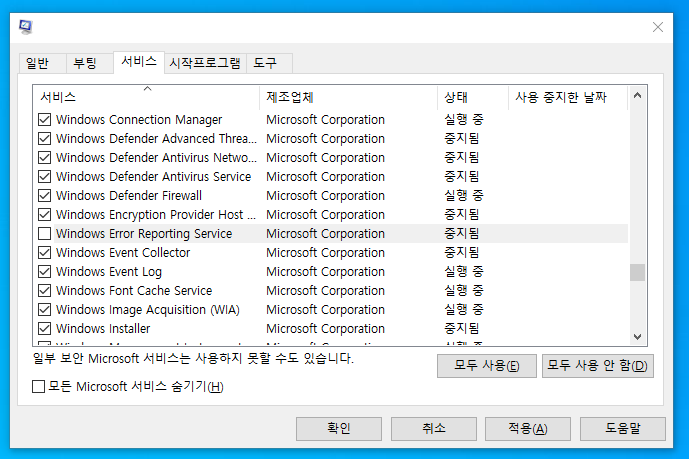Click Windows Defender Firewall service name

coord(129,195)
